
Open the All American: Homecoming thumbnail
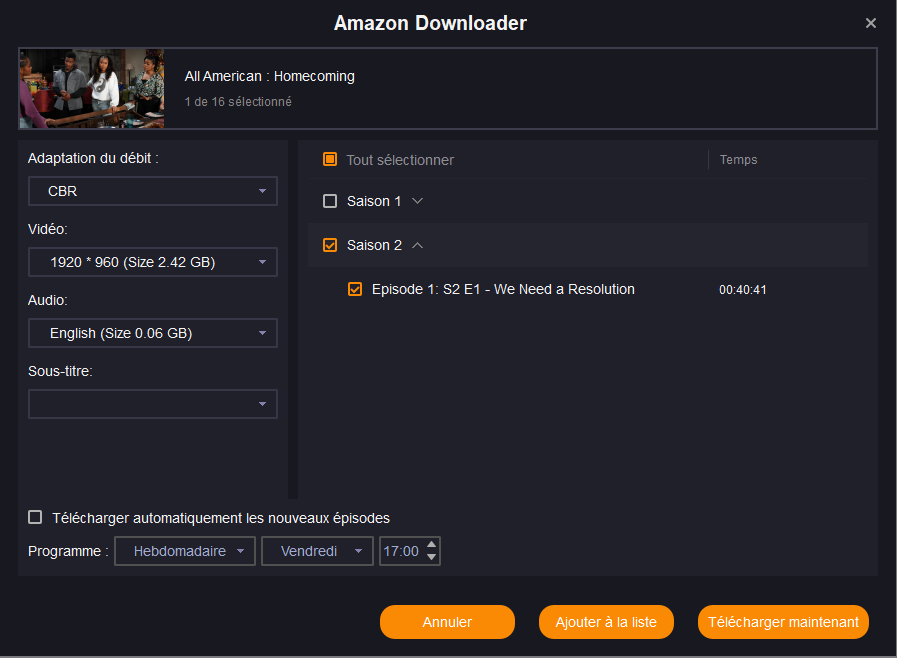tap(92, 88)
